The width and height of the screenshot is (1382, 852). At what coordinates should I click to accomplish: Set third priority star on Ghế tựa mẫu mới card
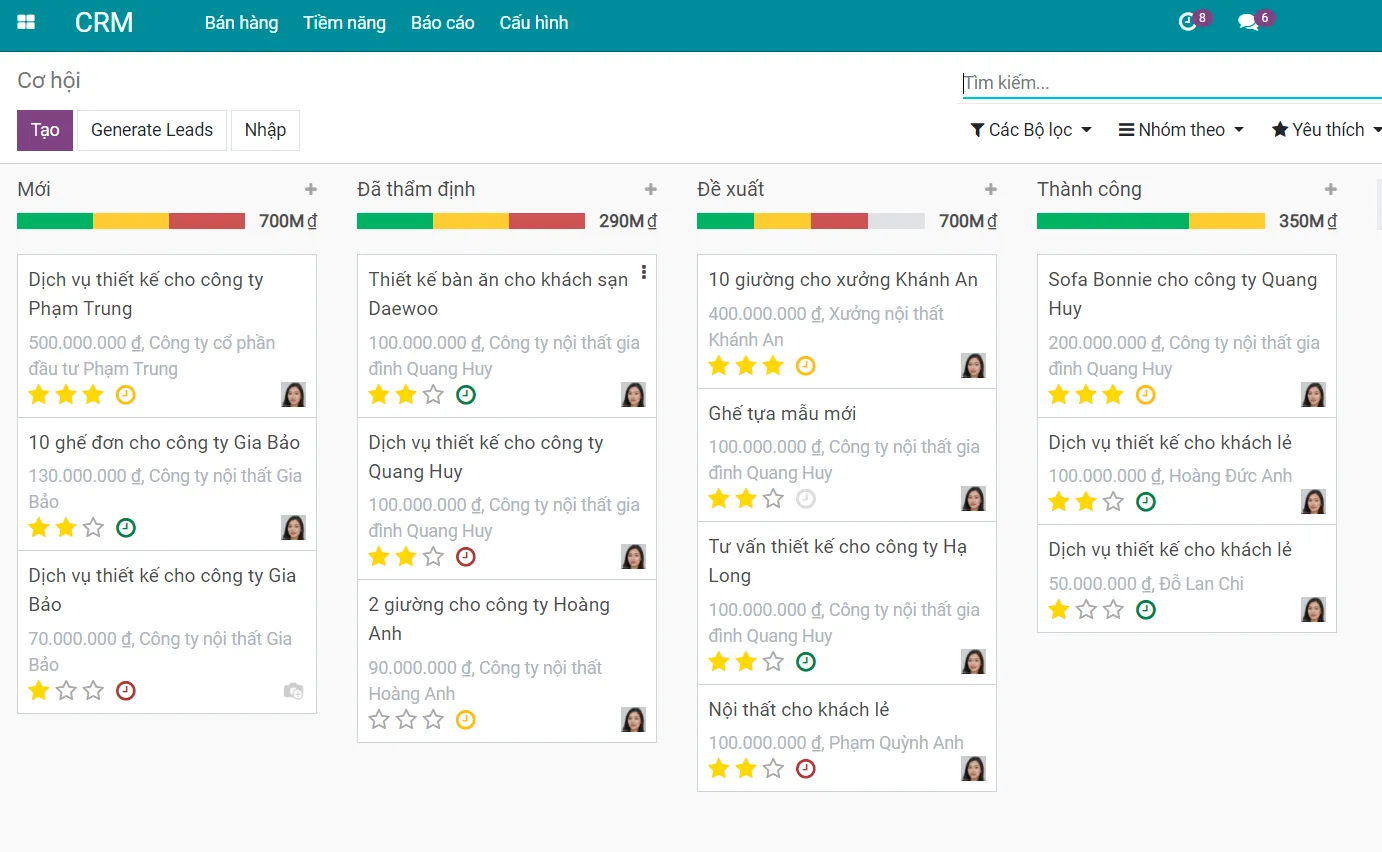click(x=773, y=498)
